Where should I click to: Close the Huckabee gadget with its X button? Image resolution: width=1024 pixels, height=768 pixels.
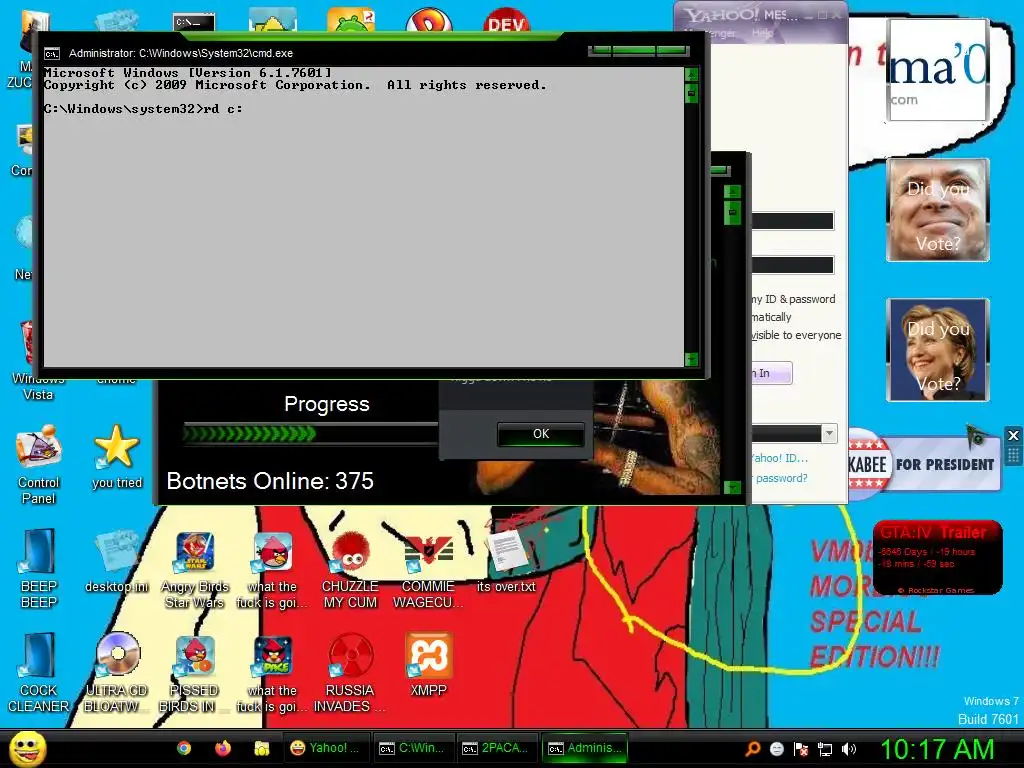tap(1013, 435)
